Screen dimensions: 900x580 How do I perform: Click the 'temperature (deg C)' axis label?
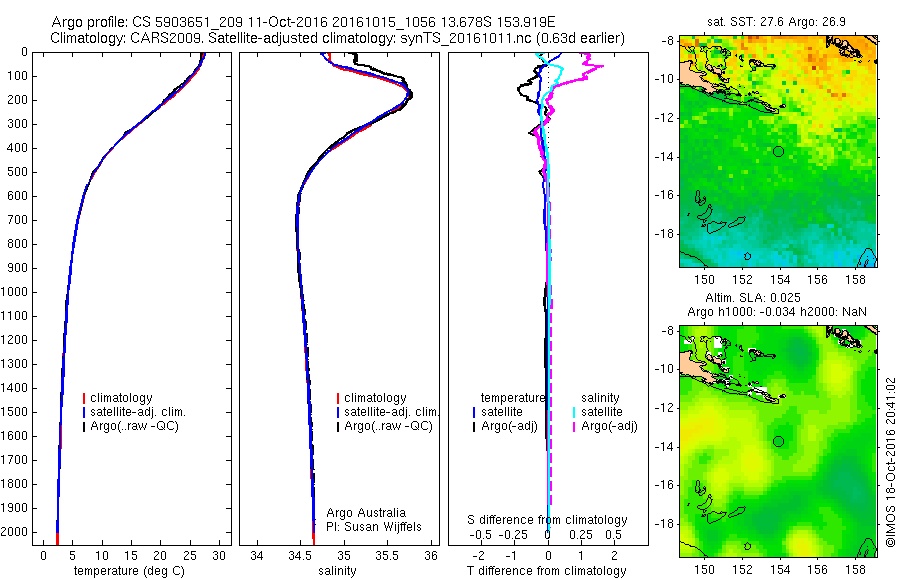pyautogui.click(x=129, y=570)
